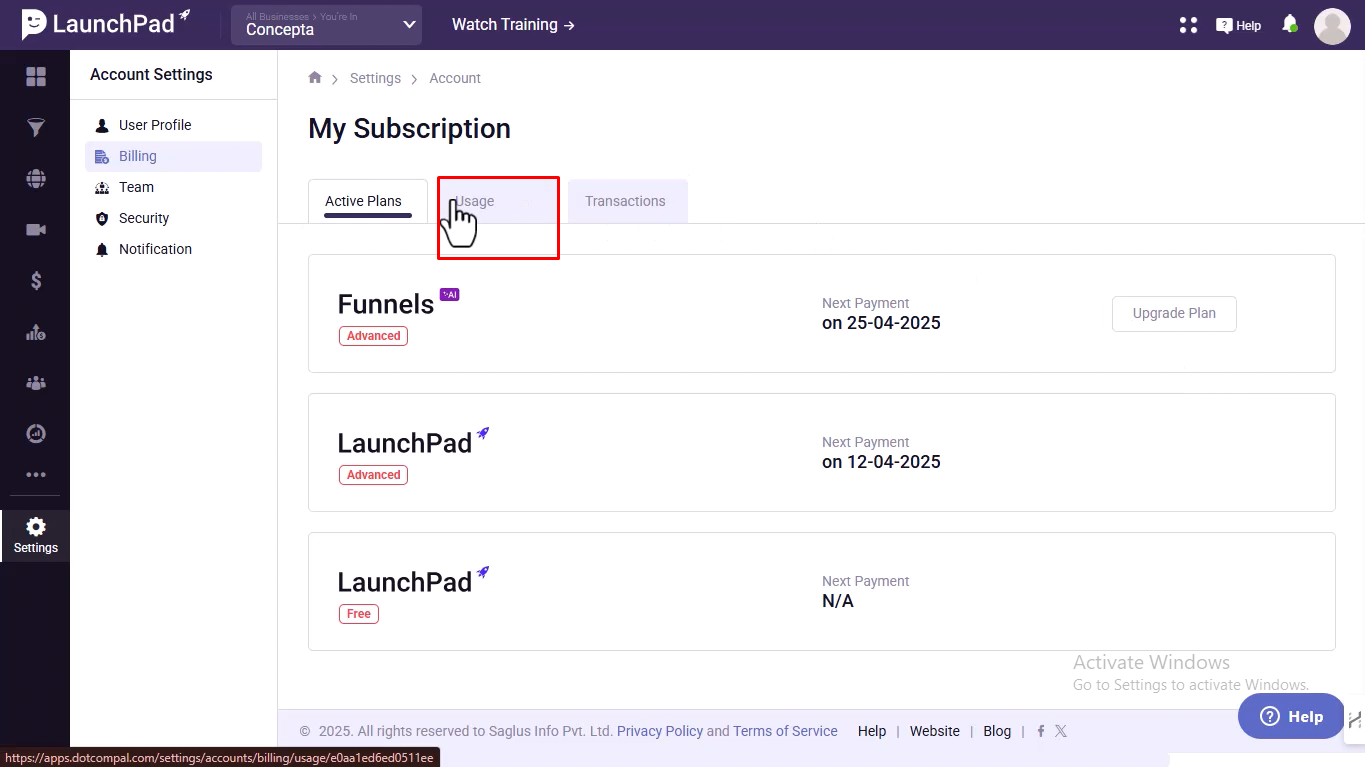This screenshot has height=767, width=1365.
Task: Open the Concepta business dropdown
Action: [326, 25]
